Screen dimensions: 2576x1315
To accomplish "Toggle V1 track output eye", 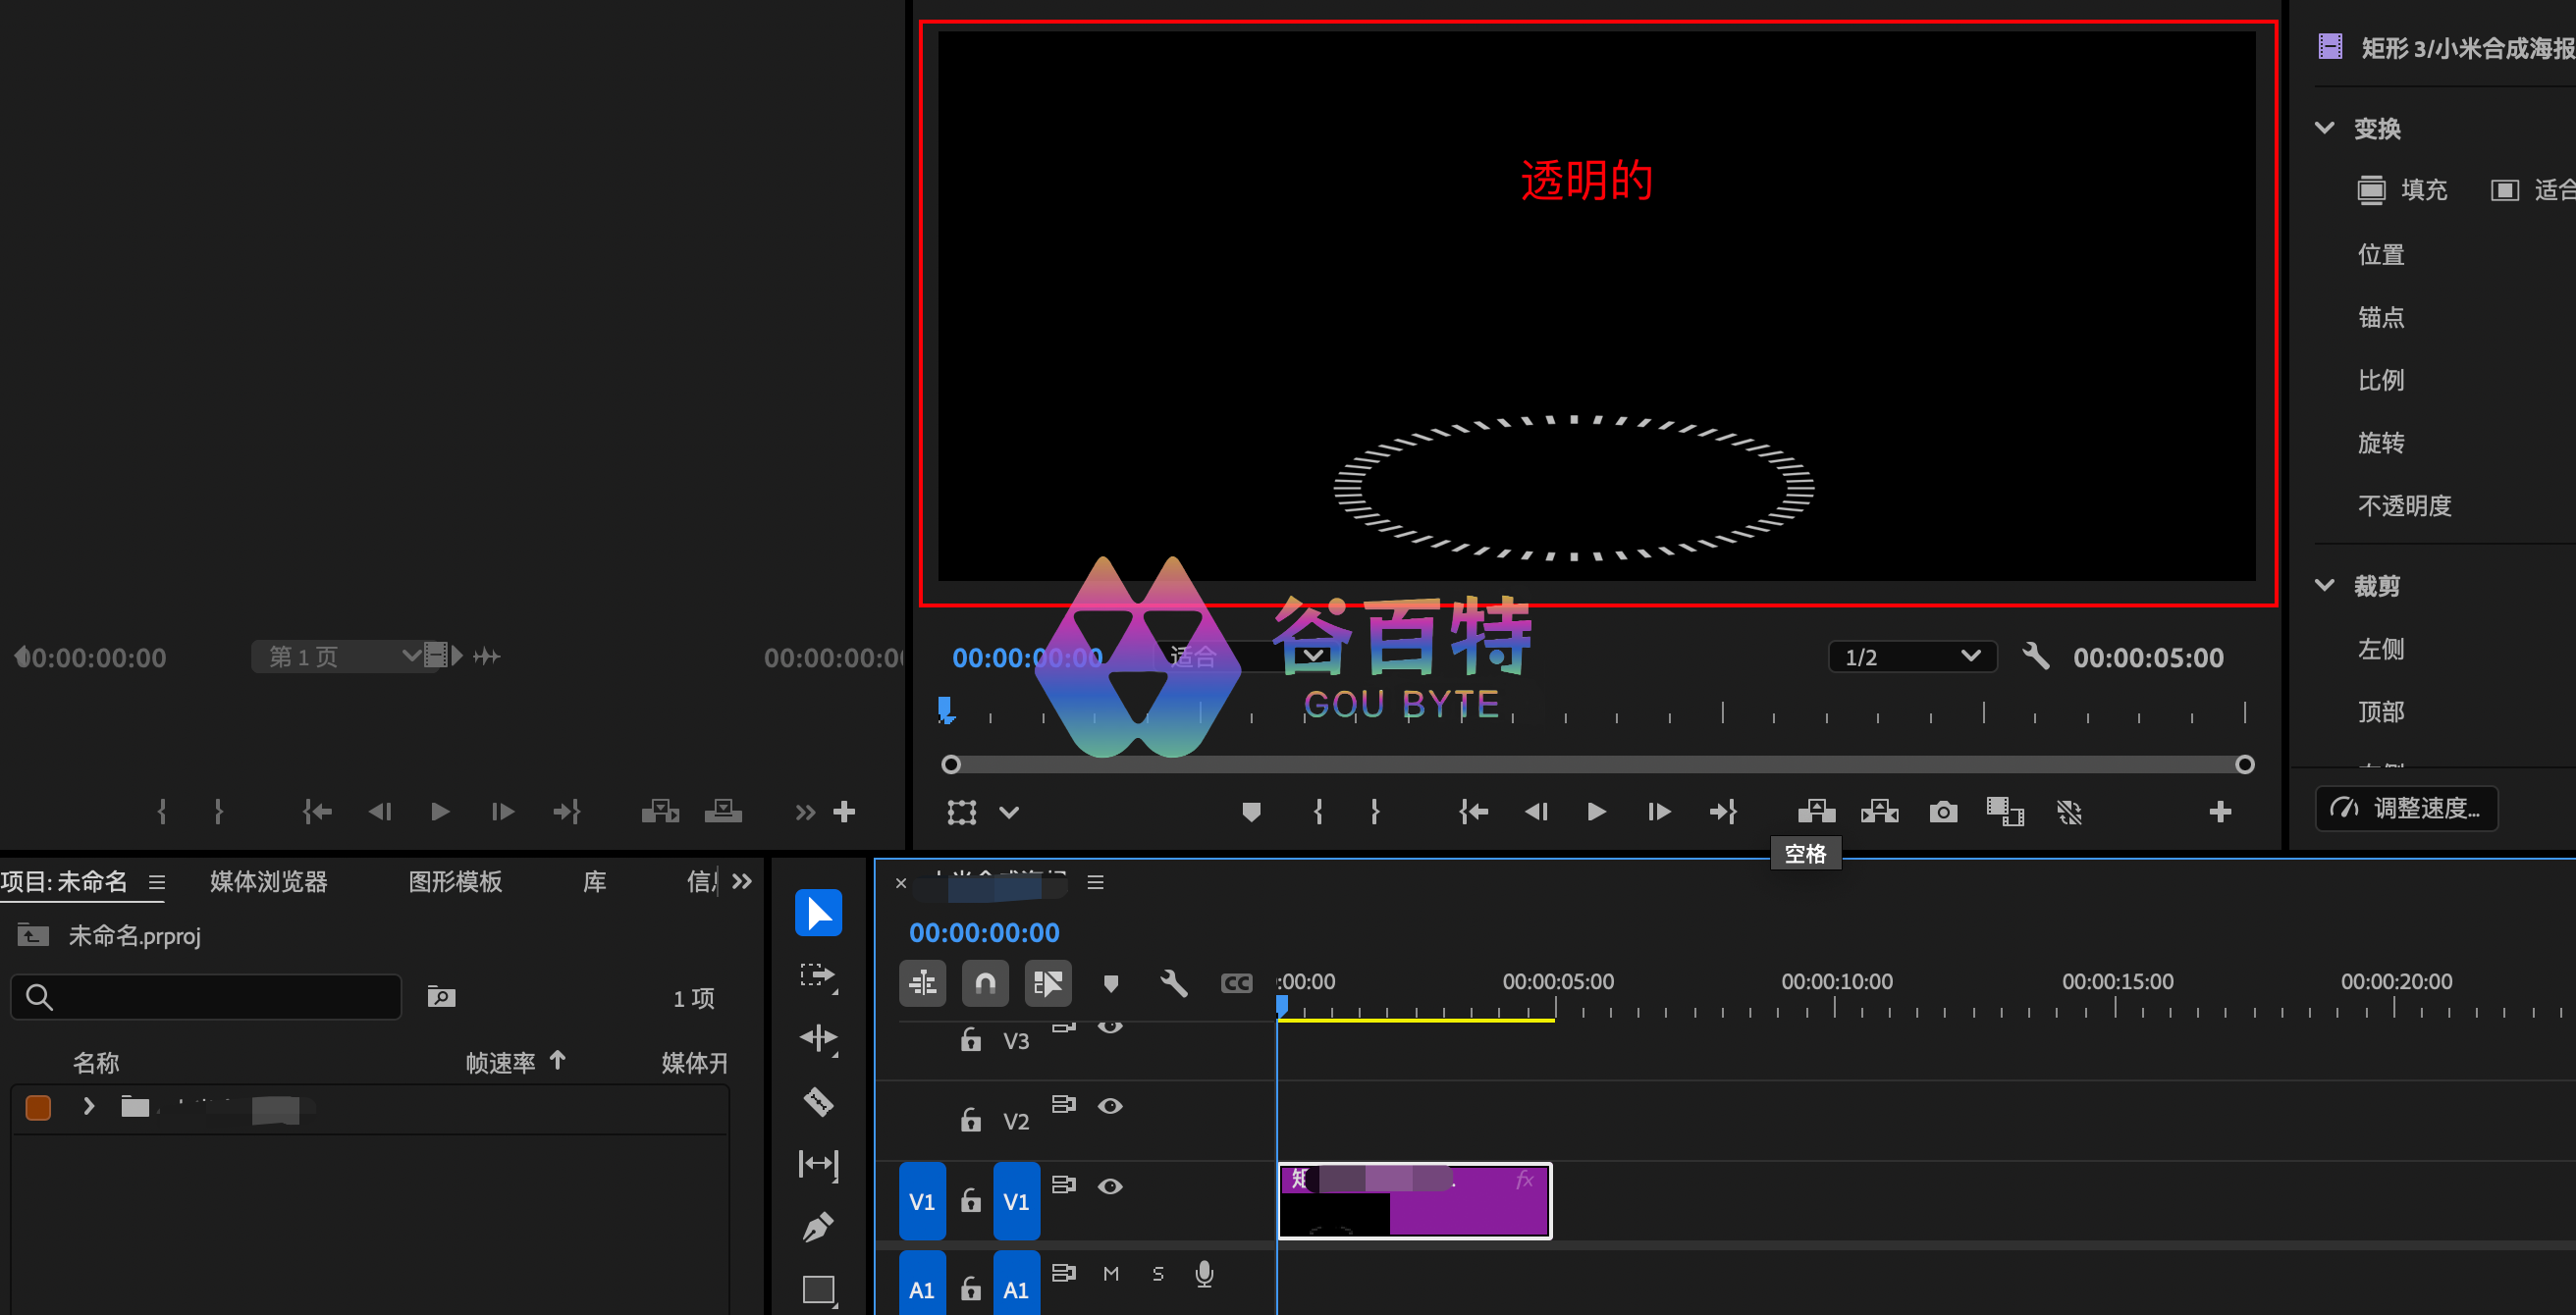I will coord(1110,1186).
